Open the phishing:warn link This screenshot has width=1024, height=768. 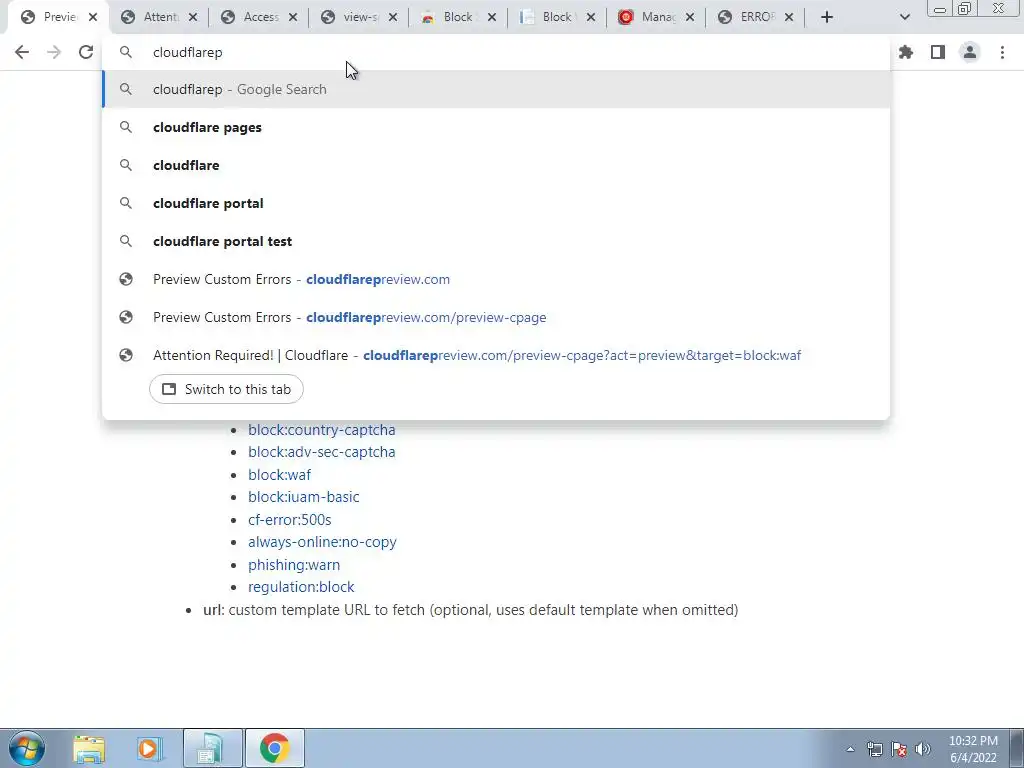pos(294,565)
